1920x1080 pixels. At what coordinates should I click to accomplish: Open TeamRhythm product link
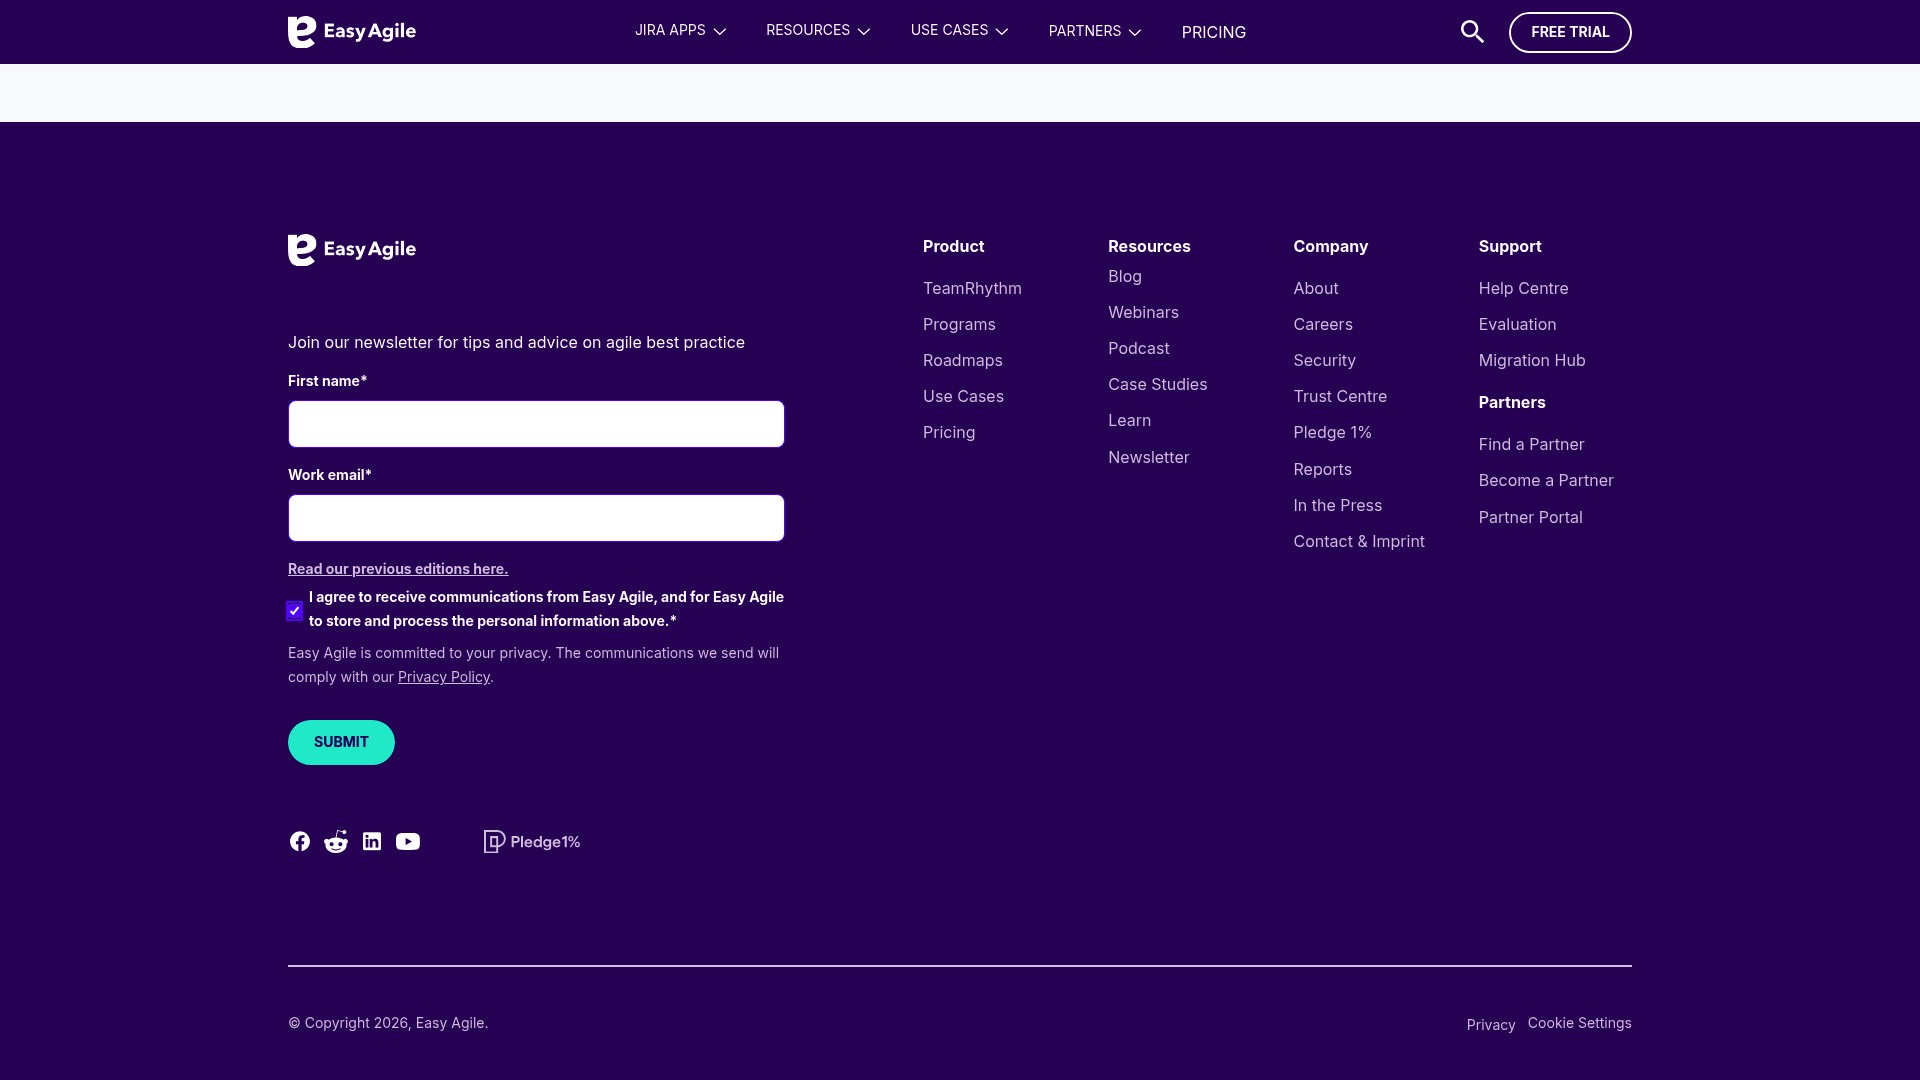pos(972,288)
